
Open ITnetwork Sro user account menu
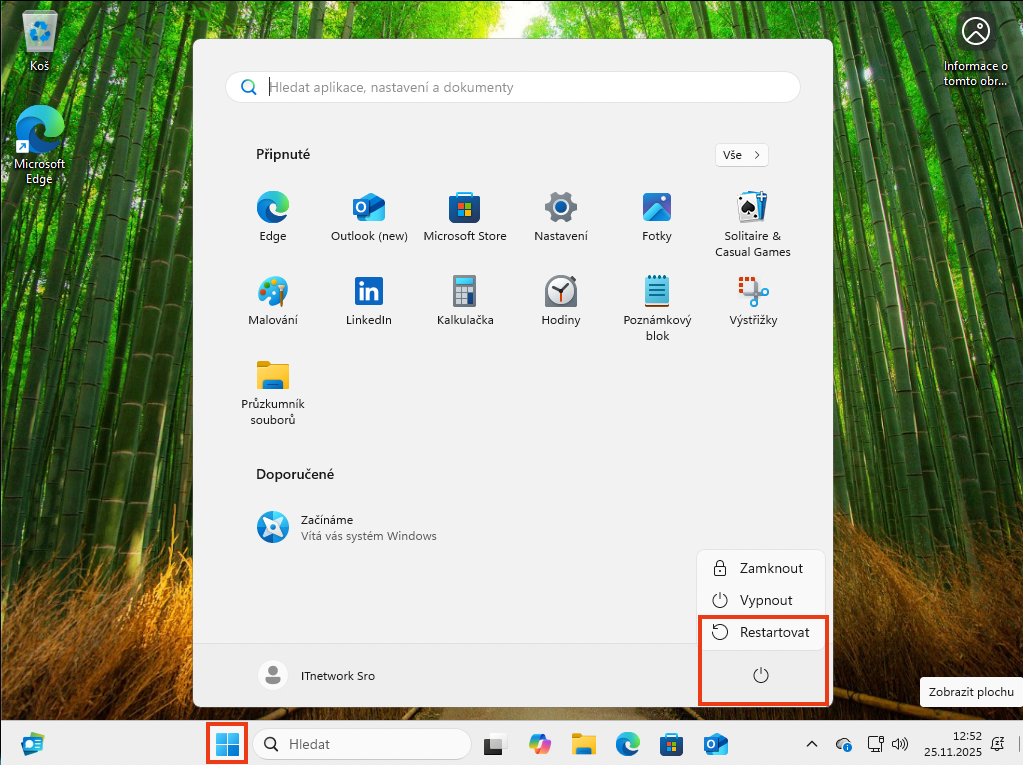pyautogui.click(x=318, y=676)
